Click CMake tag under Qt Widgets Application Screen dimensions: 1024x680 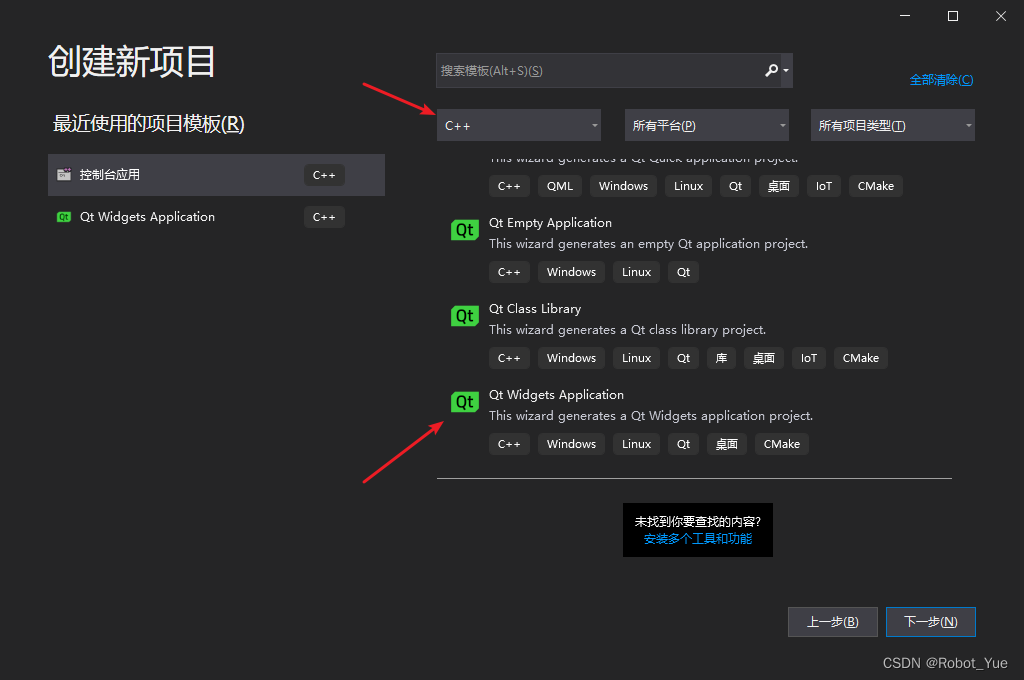tap(782, 444)
